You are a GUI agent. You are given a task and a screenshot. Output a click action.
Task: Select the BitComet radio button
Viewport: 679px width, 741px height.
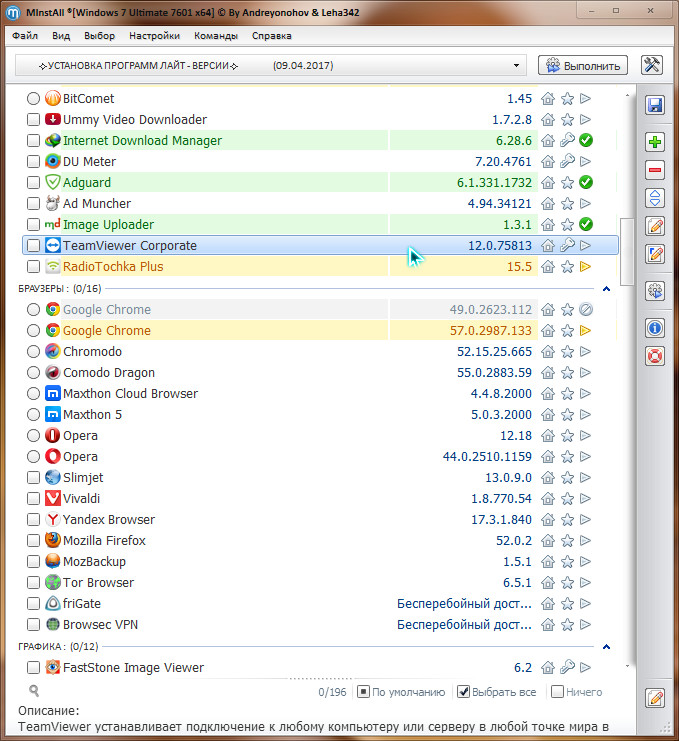coord(33,99)
